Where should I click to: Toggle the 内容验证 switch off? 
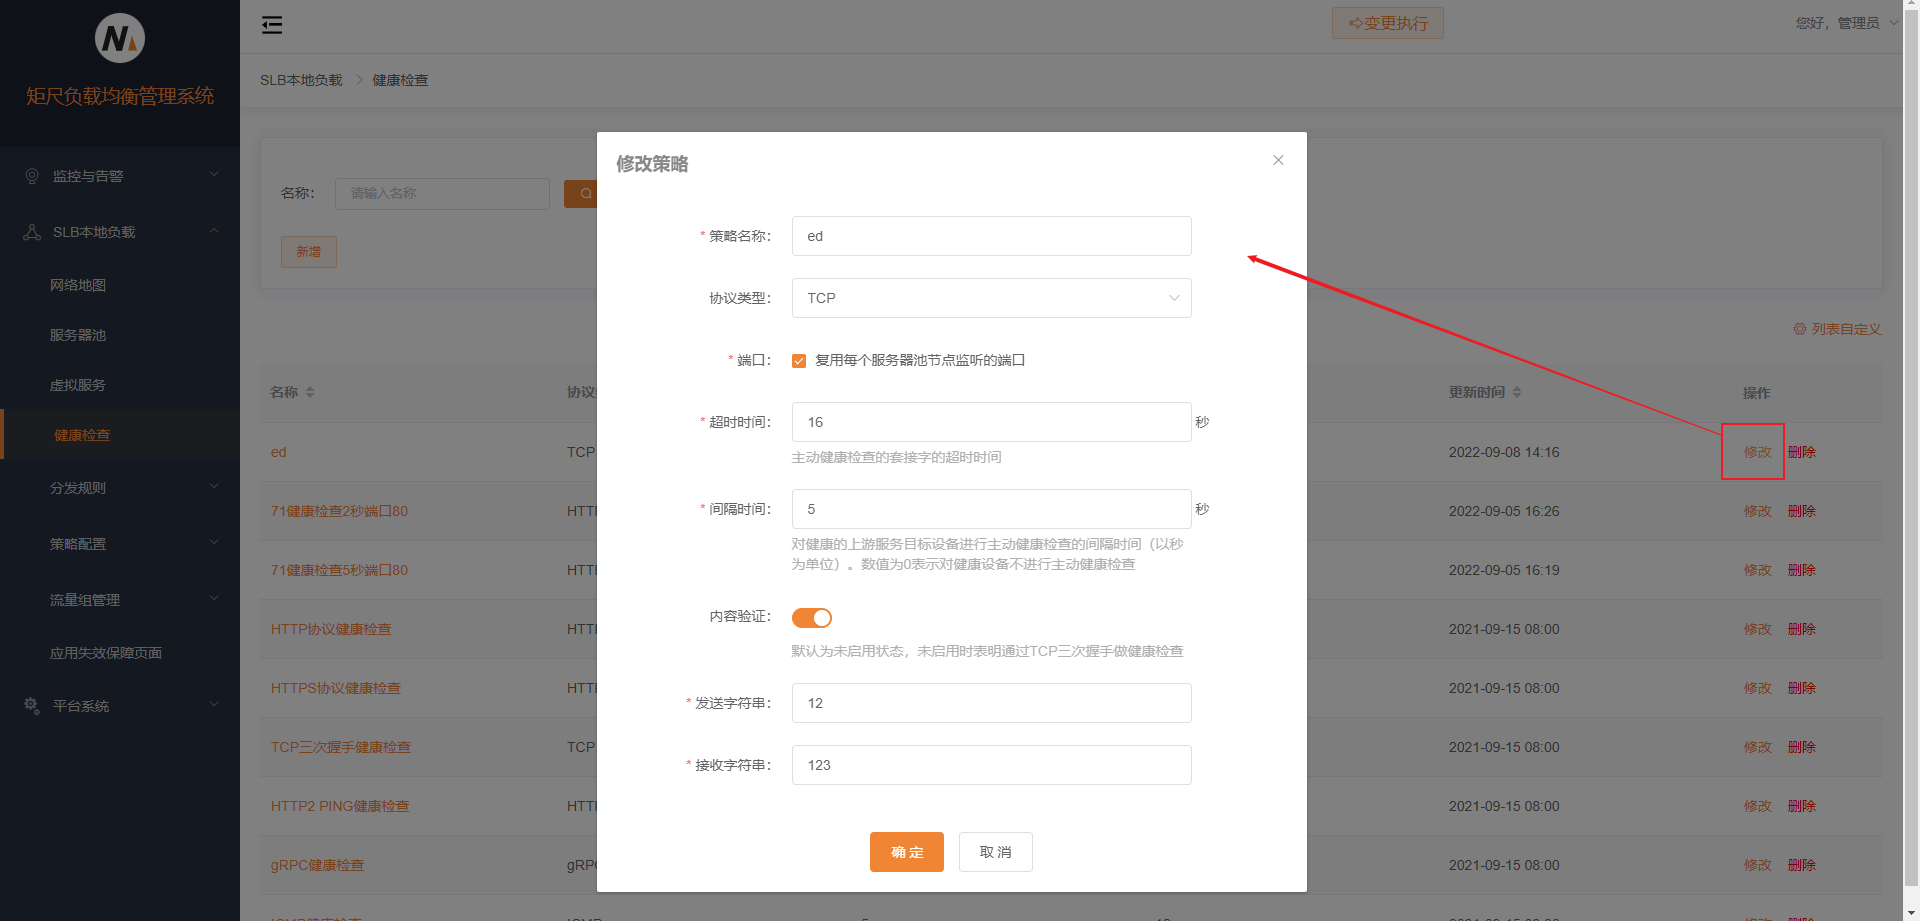pyautogui.click(x=811, y=618)
